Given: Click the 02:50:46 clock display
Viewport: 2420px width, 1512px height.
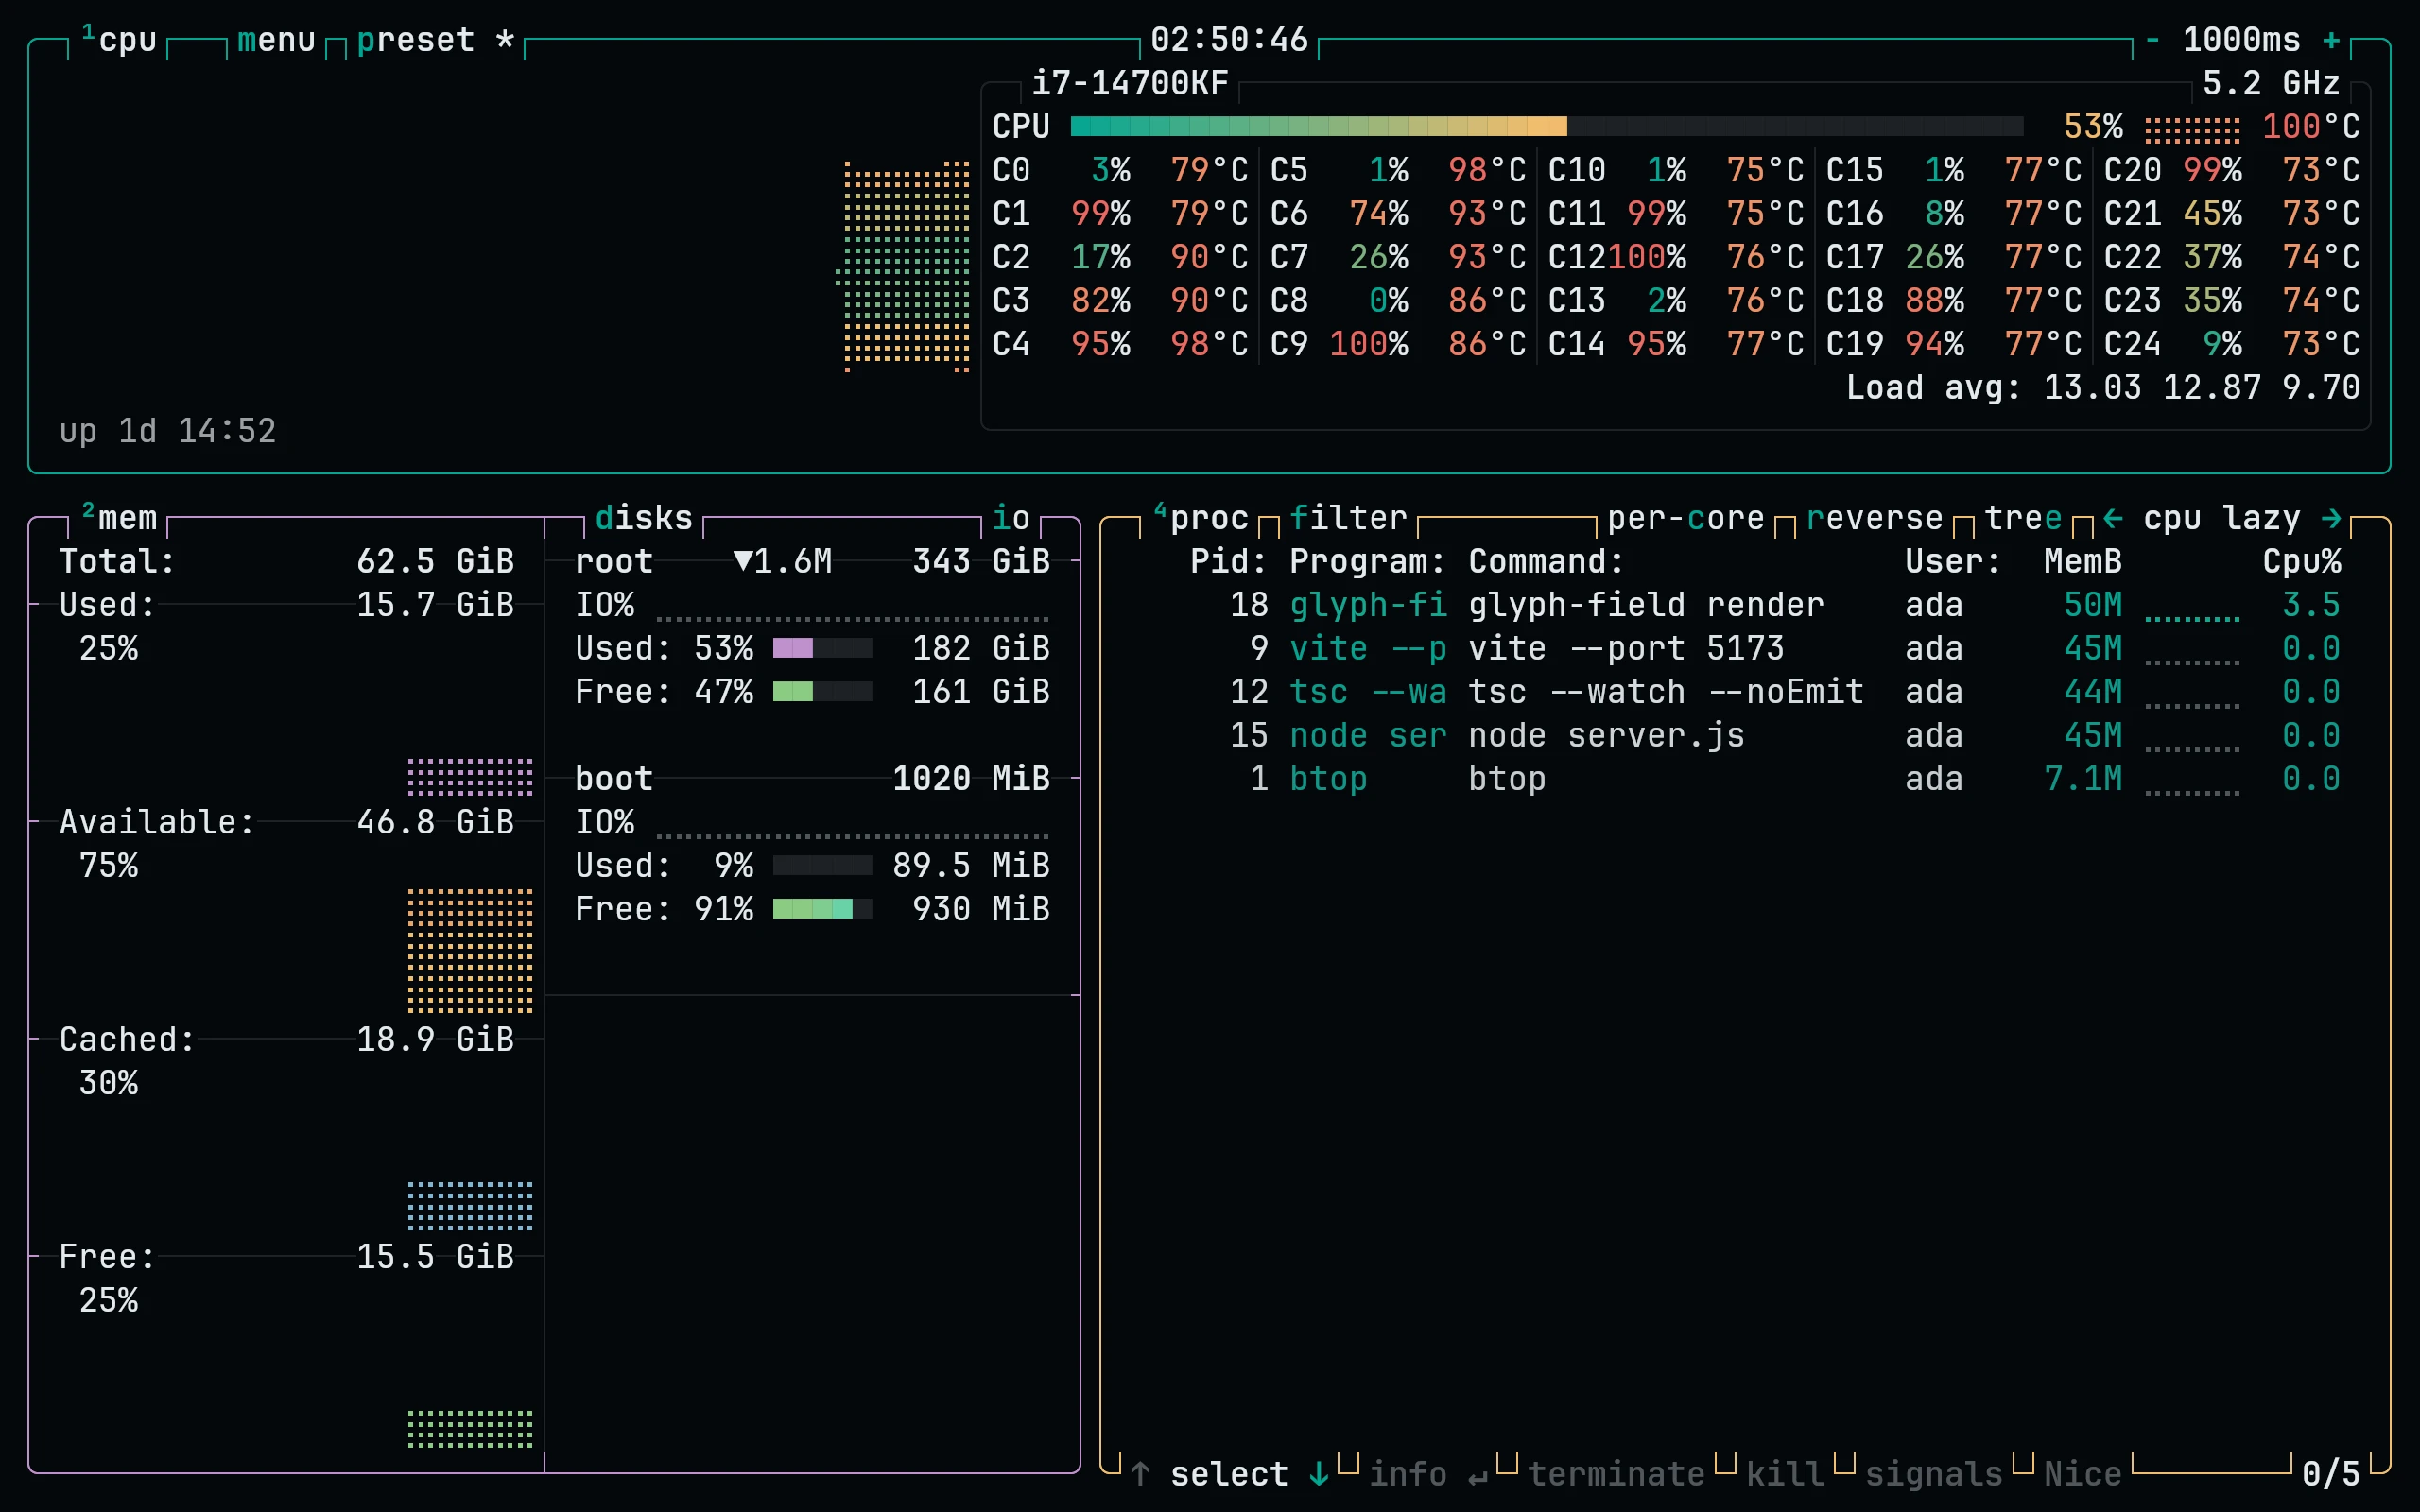Looking at the screenshot, I should [x=1229, y=40].
